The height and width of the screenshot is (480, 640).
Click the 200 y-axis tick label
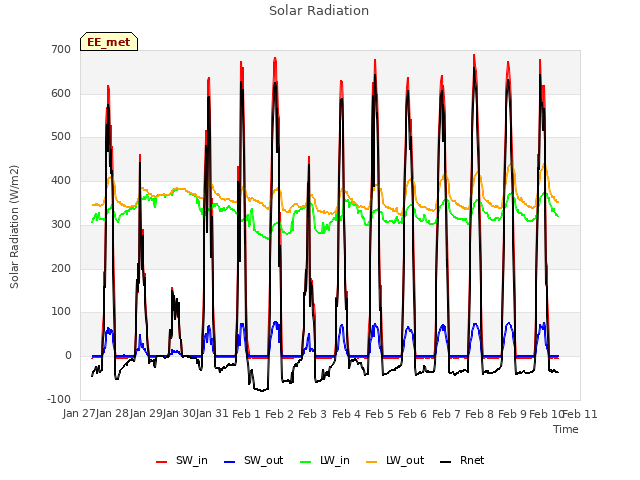click(x=61, y=268)
